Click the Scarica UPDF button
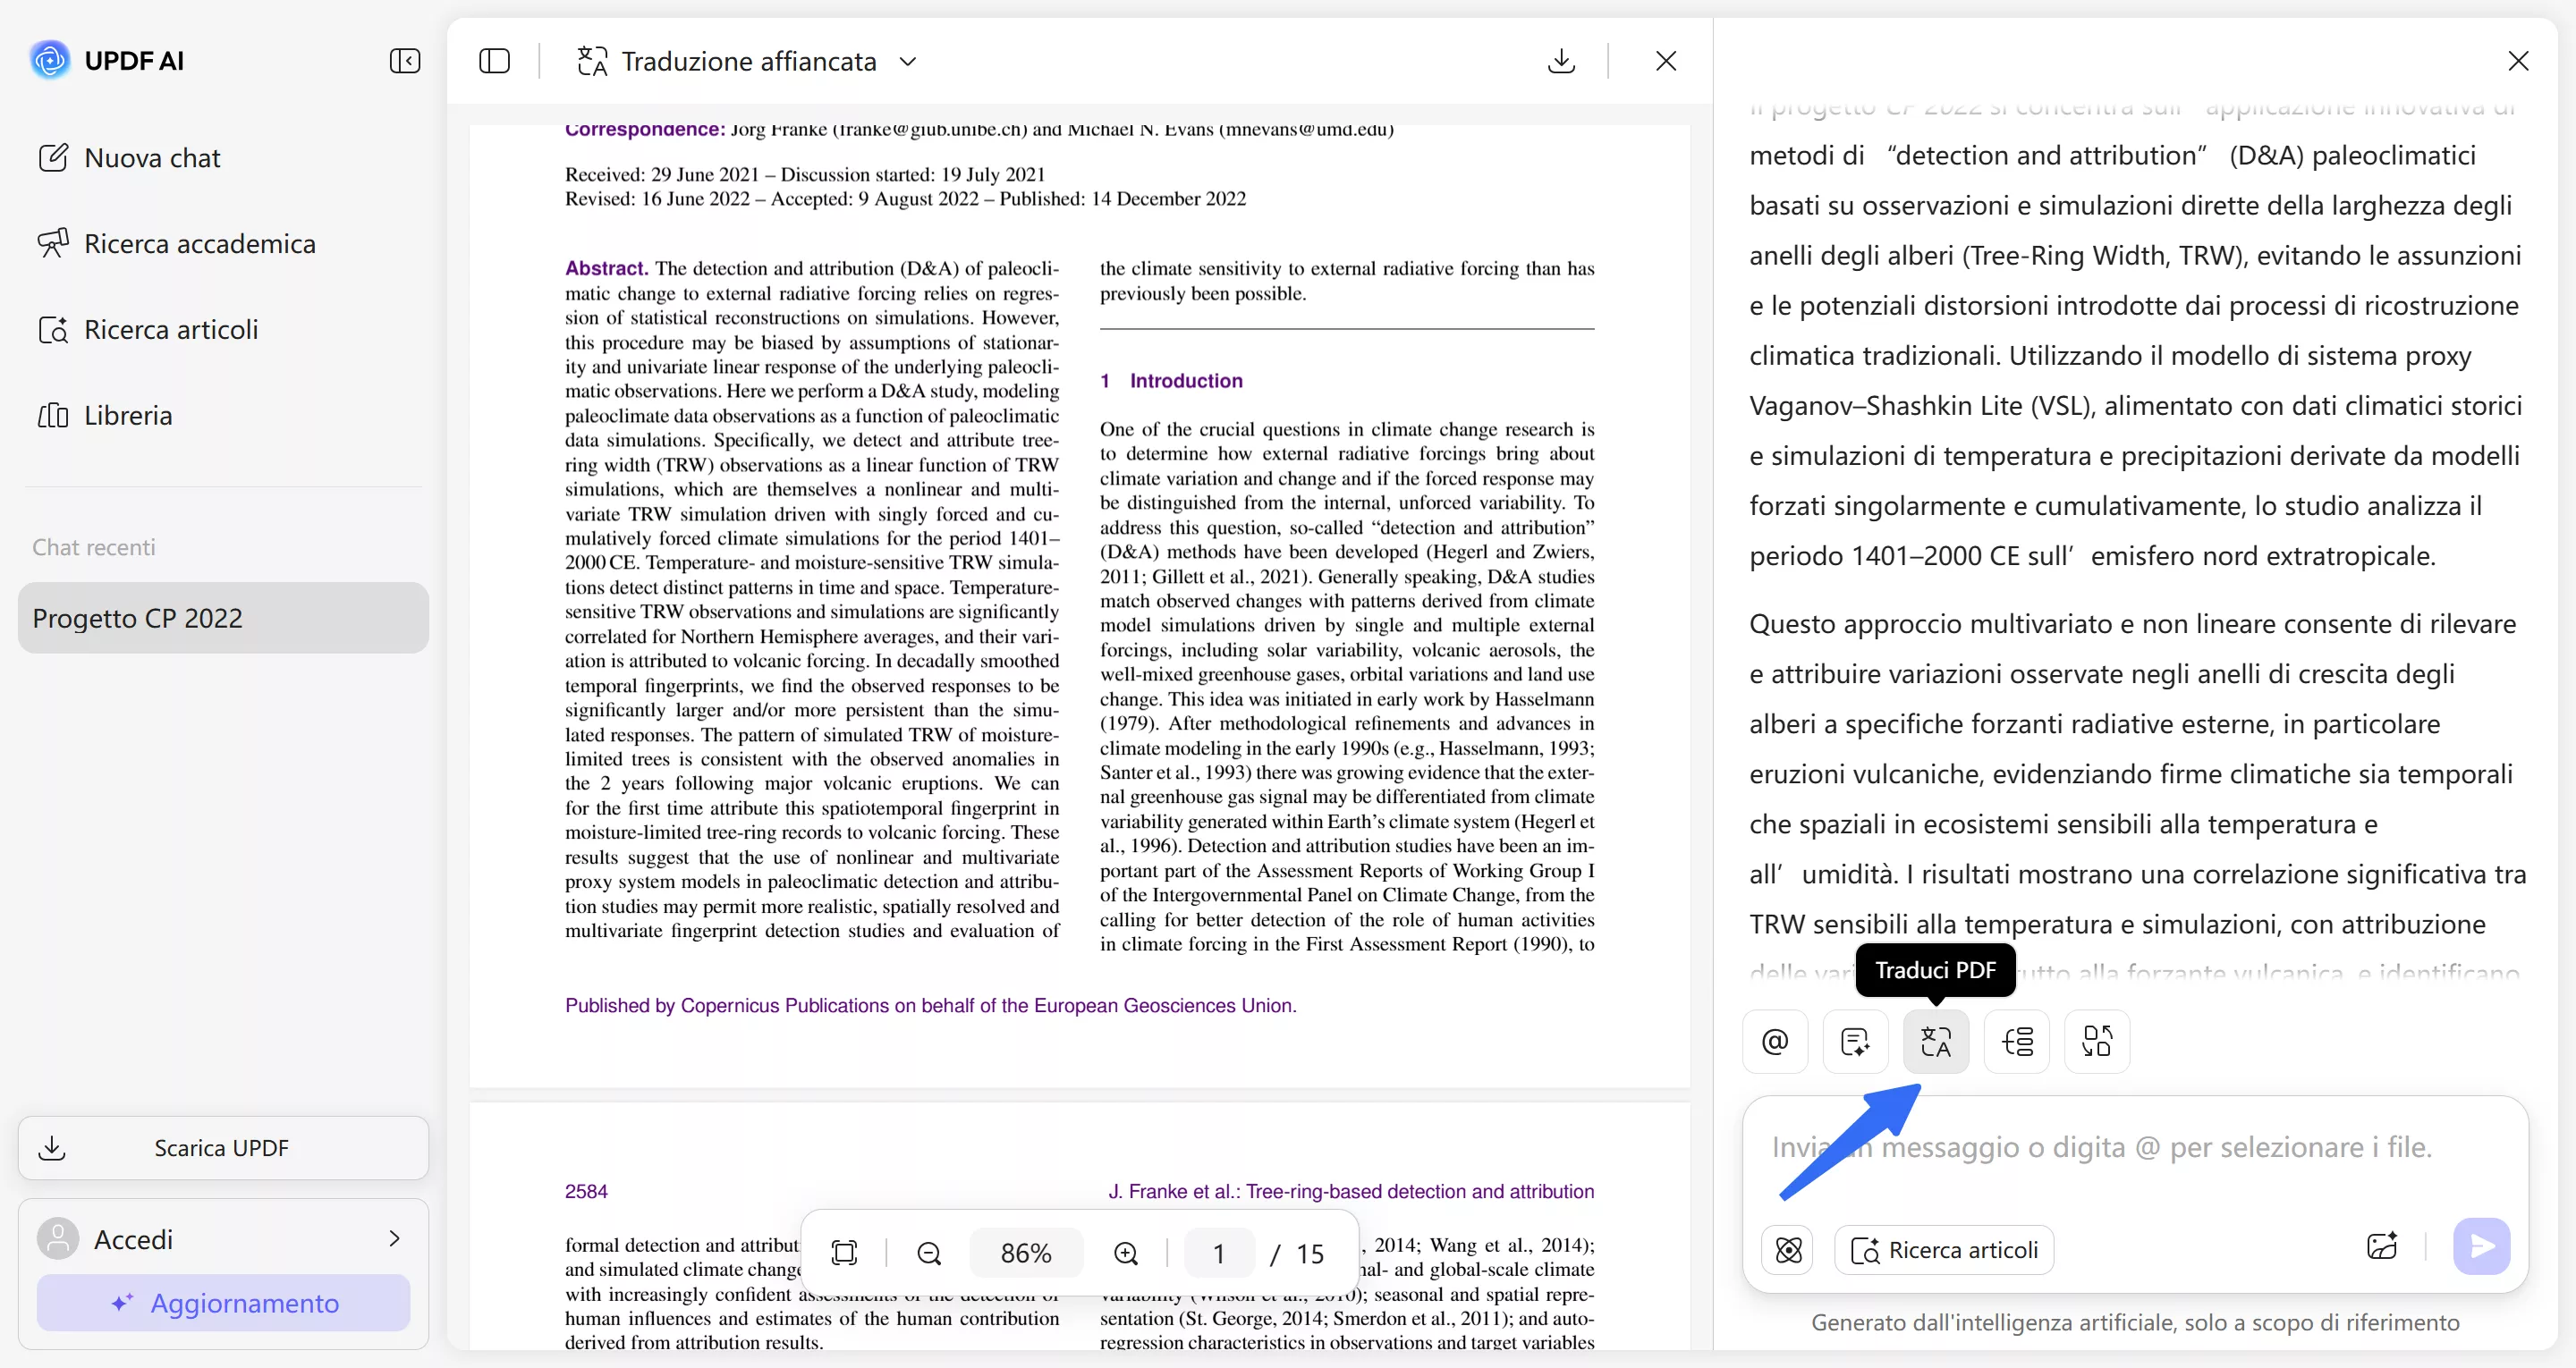Screen dimensions: 2576x1368 222,1147
